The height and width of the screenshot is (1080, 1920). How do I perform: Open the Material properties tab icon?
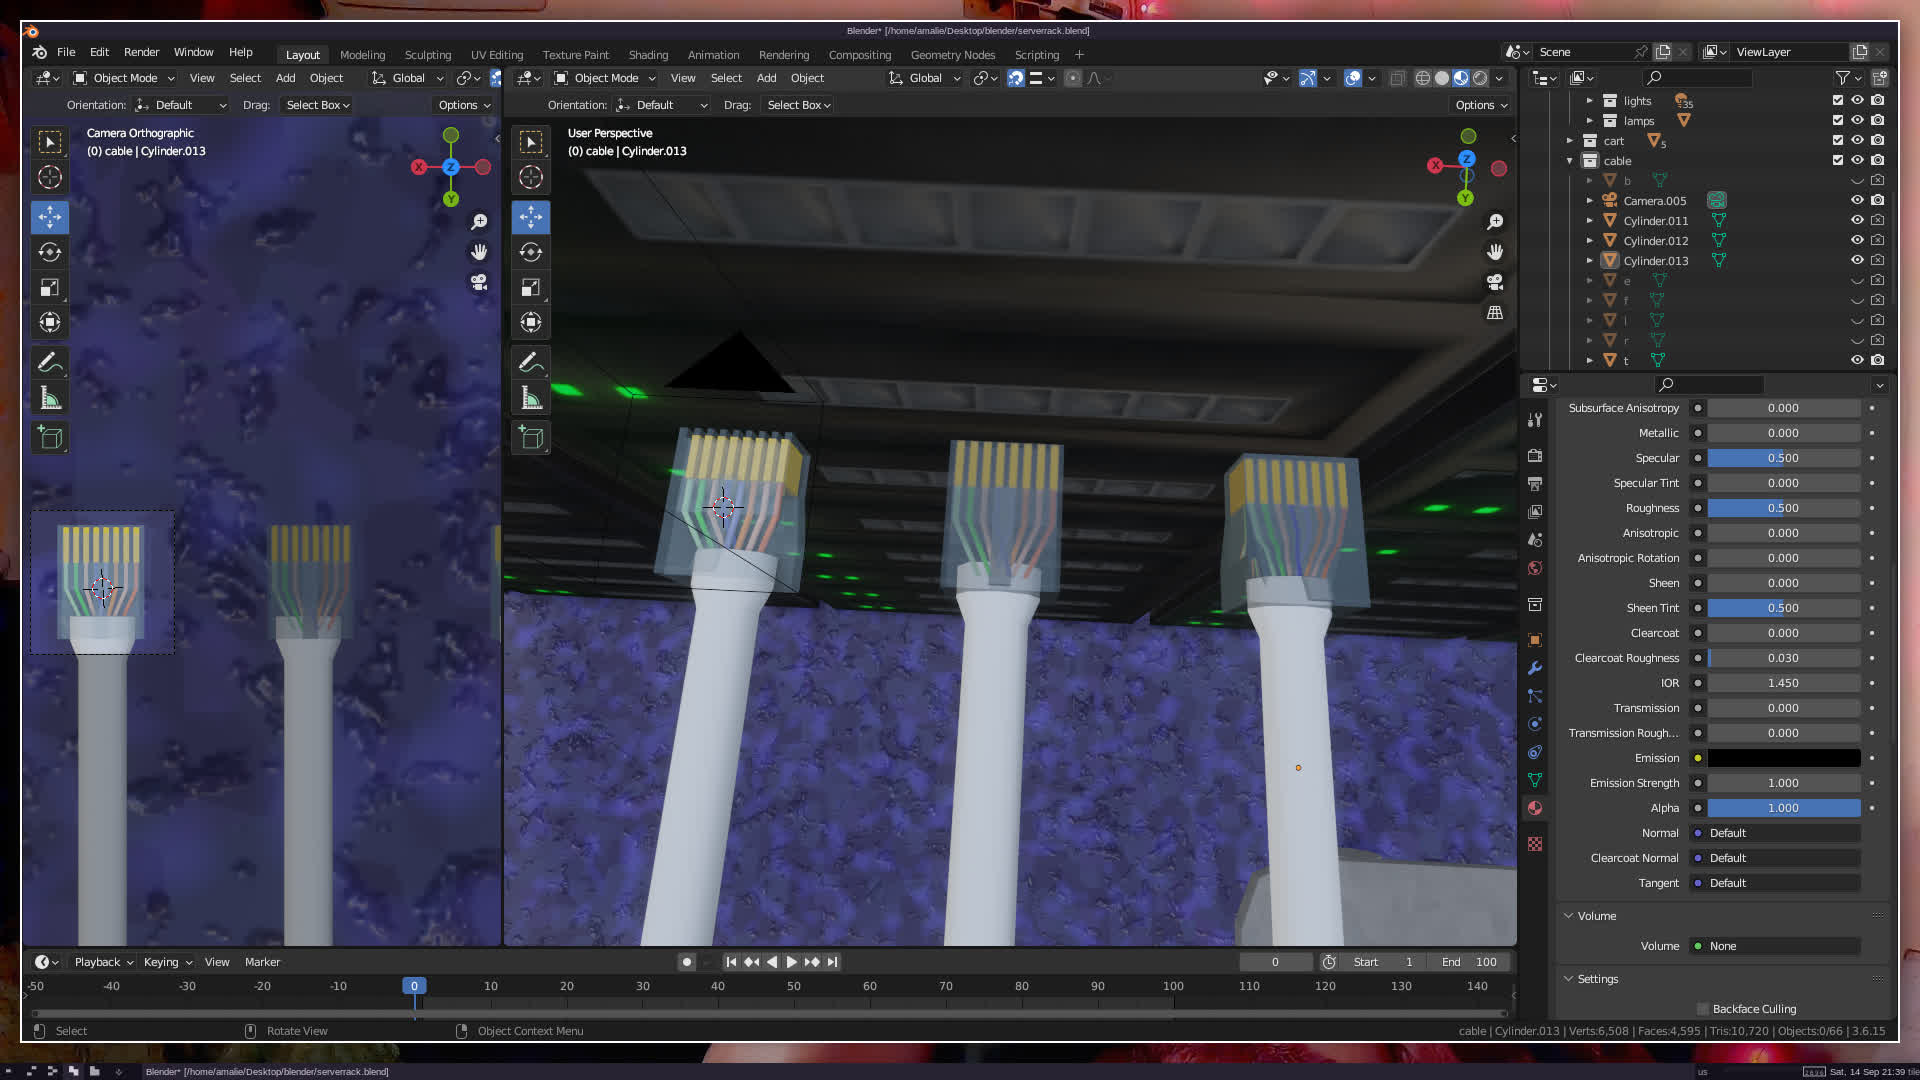tap(1535, 808)
